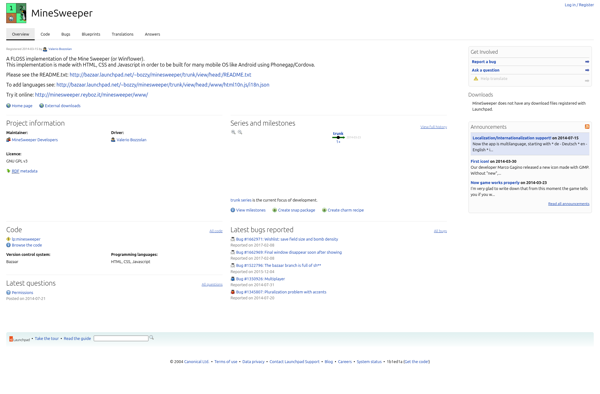Click the footer search magnifier icon
600x394 pixels.
click(152, 338)
